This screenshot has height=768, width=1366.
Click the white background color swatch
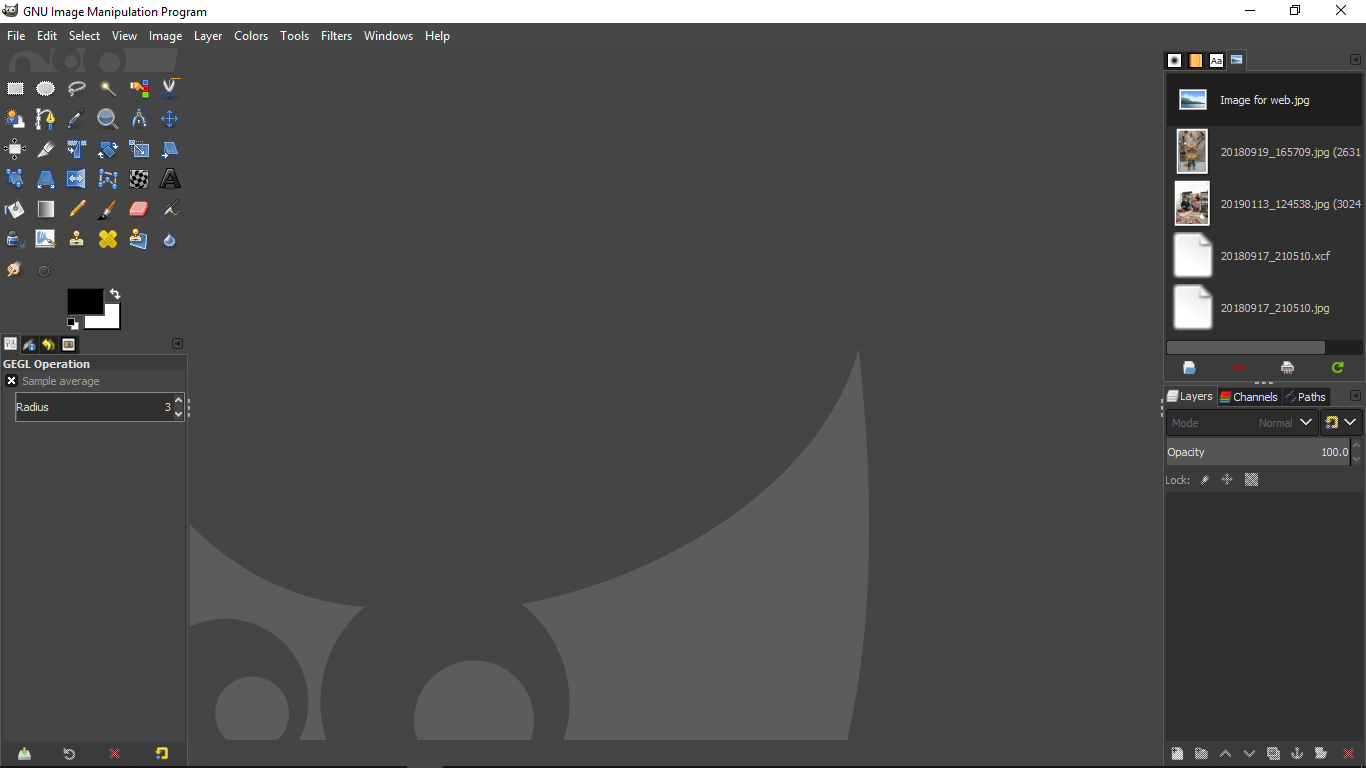pos(110,320)
